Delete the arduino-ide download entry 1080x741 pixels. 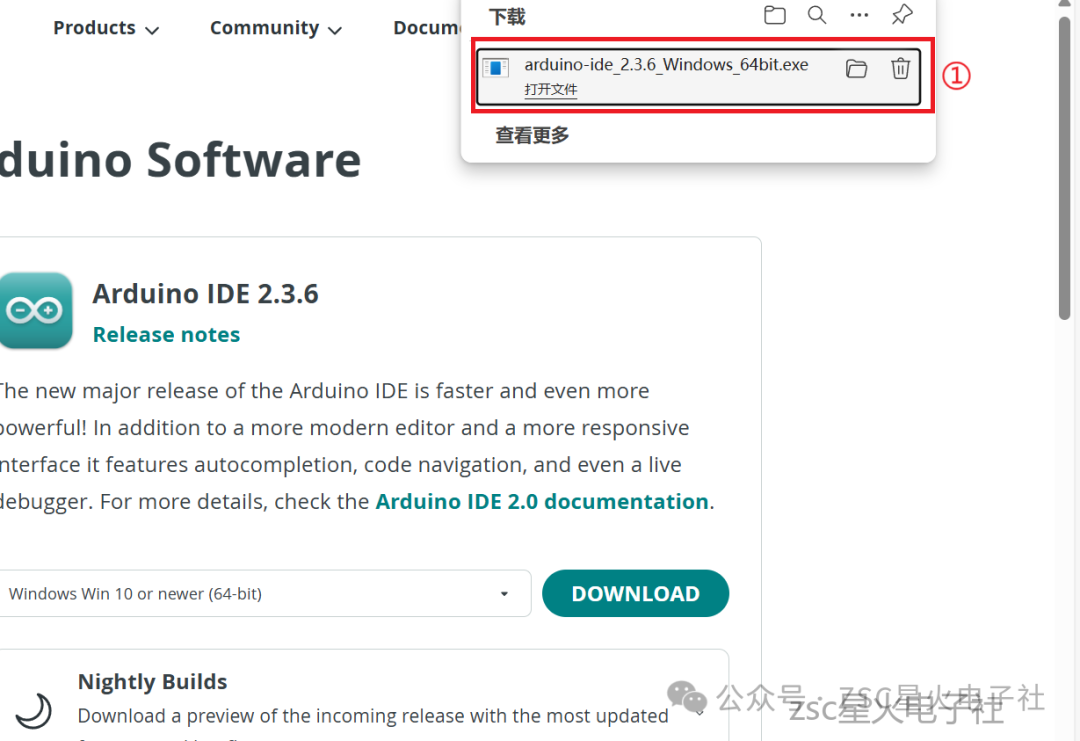[900, 68]
